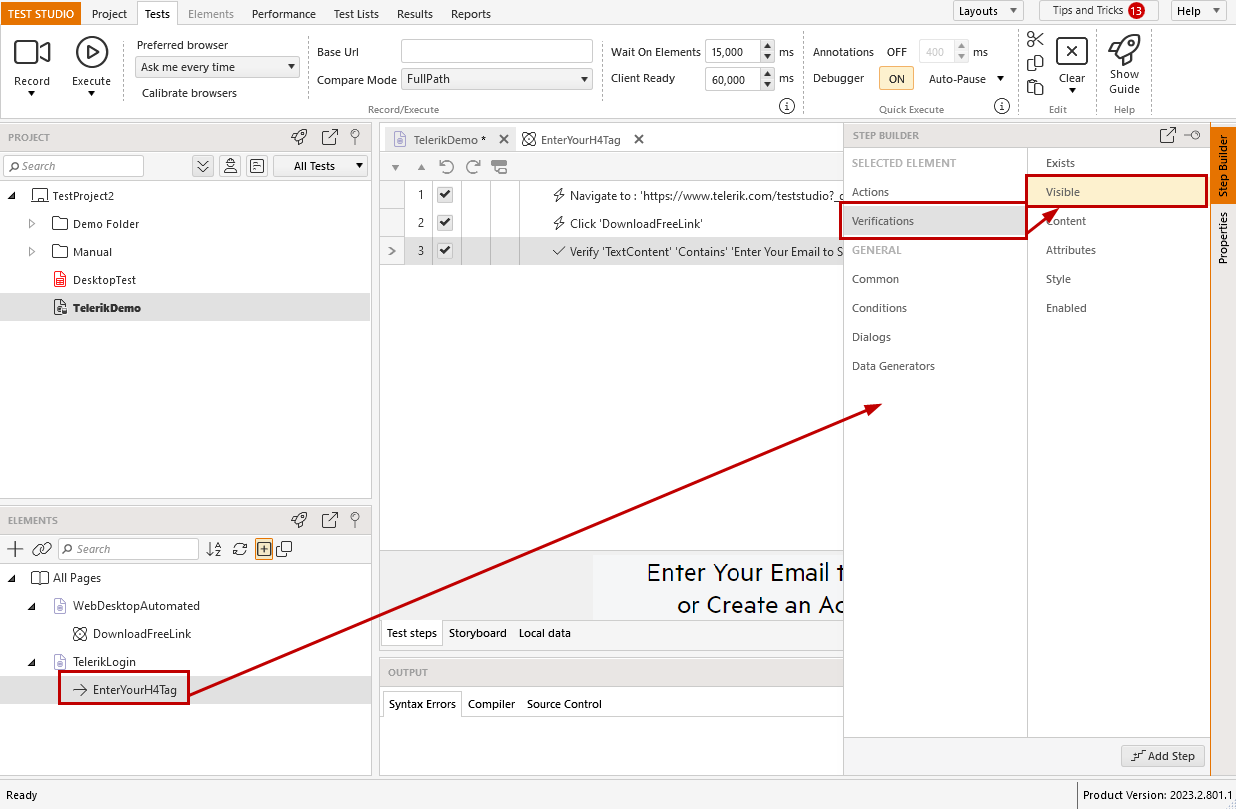Open the Preferred browser dropdown
The image size is (1236, 809).
click(217, 67)
